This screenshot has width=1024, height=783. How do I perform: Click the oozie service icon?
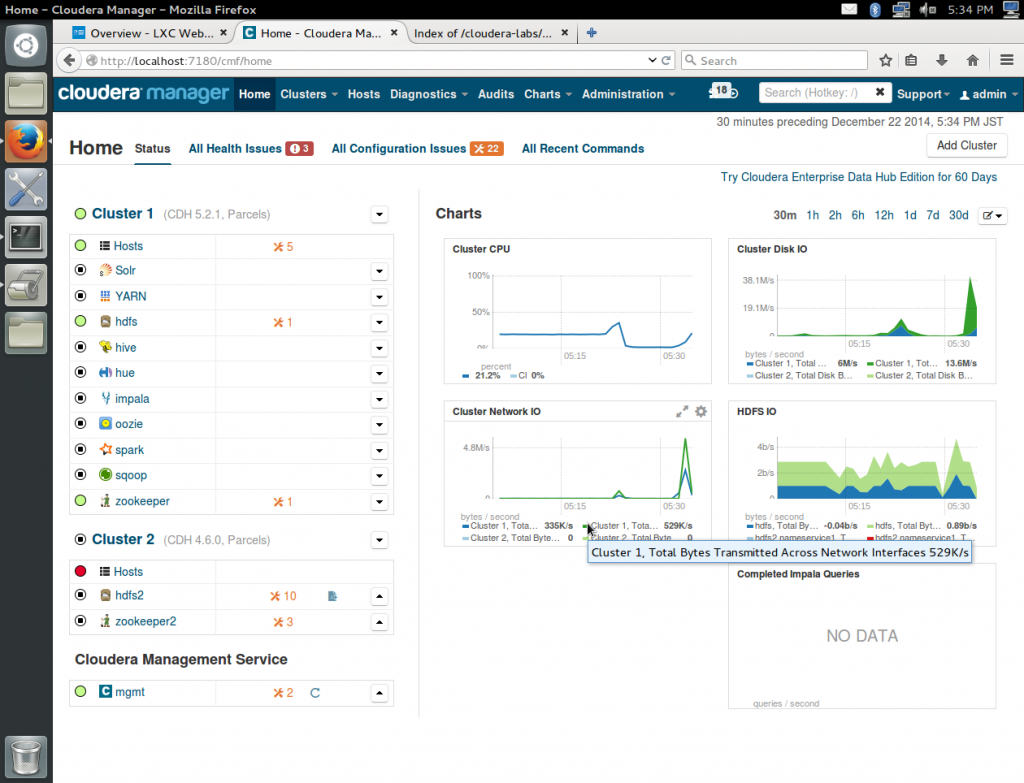105,423
